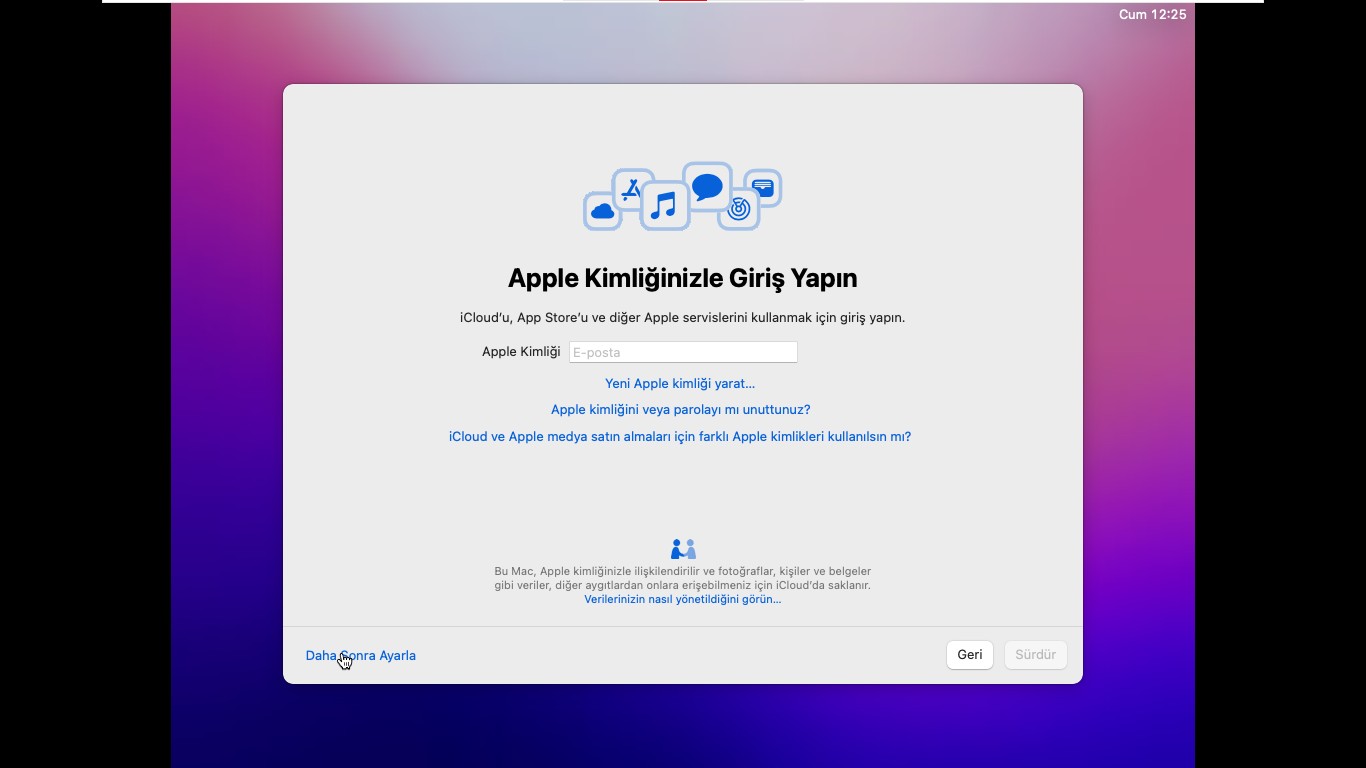1366x768 pixels.
Task: Go back with the Geri button
Action: pyautogui.click(x=970, y=655)
